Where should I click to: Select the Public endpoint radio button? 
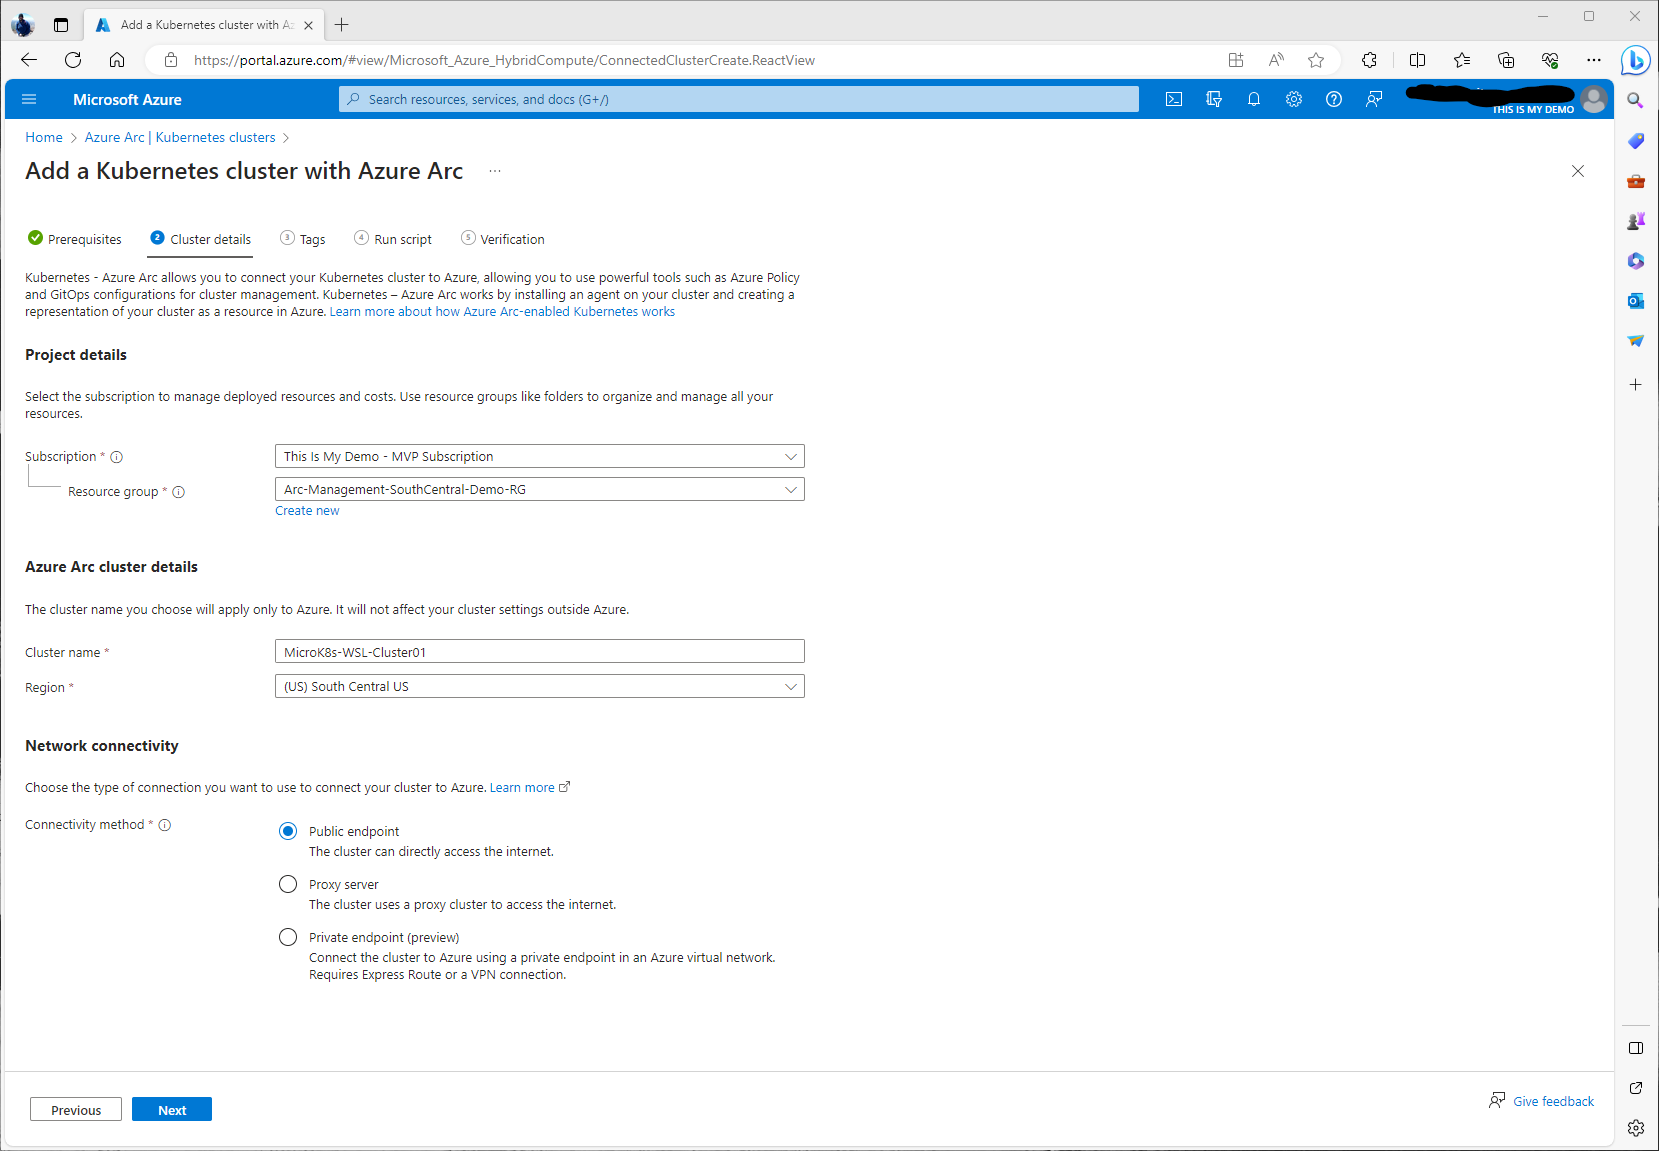pos(288,831)
